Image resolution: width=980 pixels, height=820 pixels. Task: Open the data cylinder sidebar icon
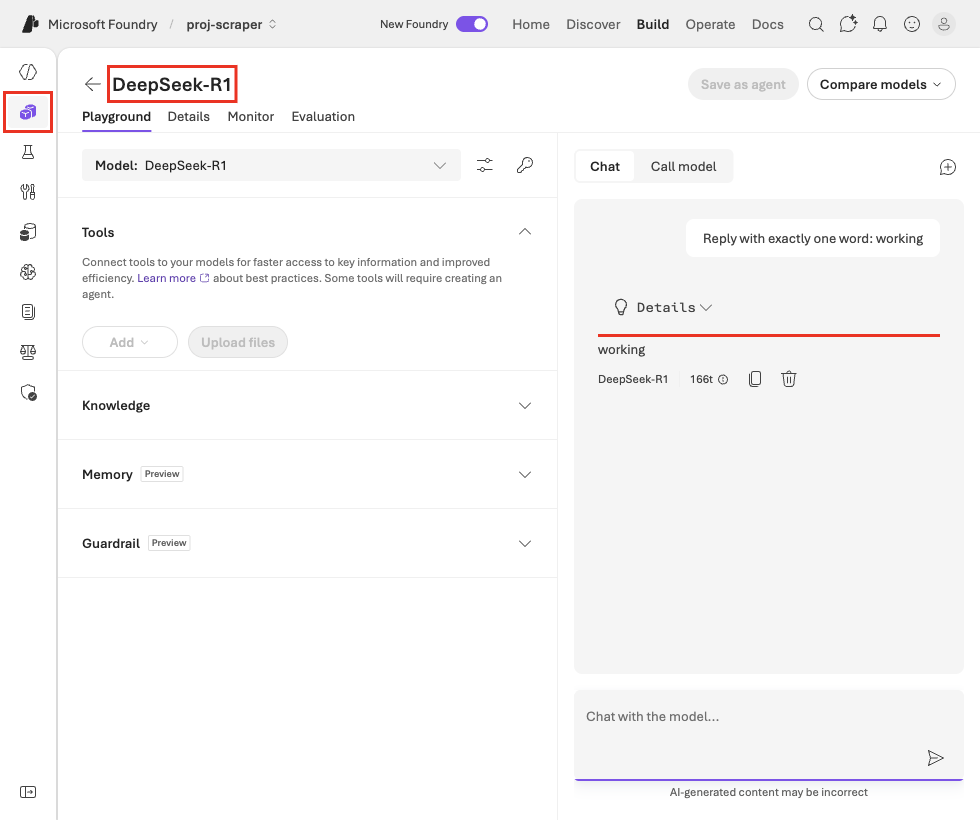(28, 232)
